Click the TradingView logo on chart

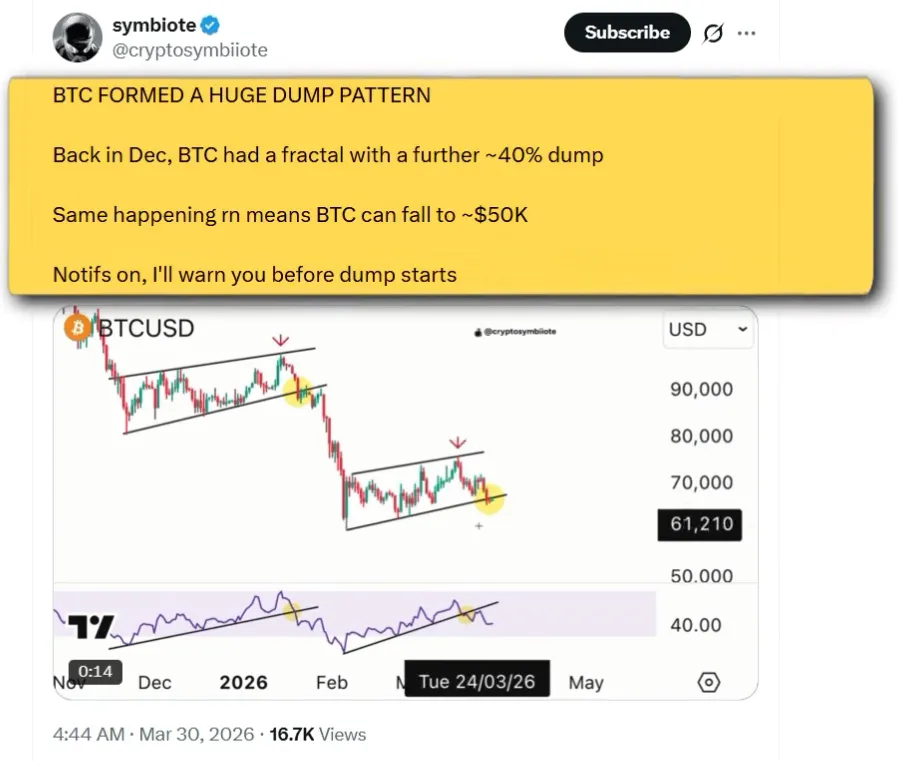click(90, 626)
